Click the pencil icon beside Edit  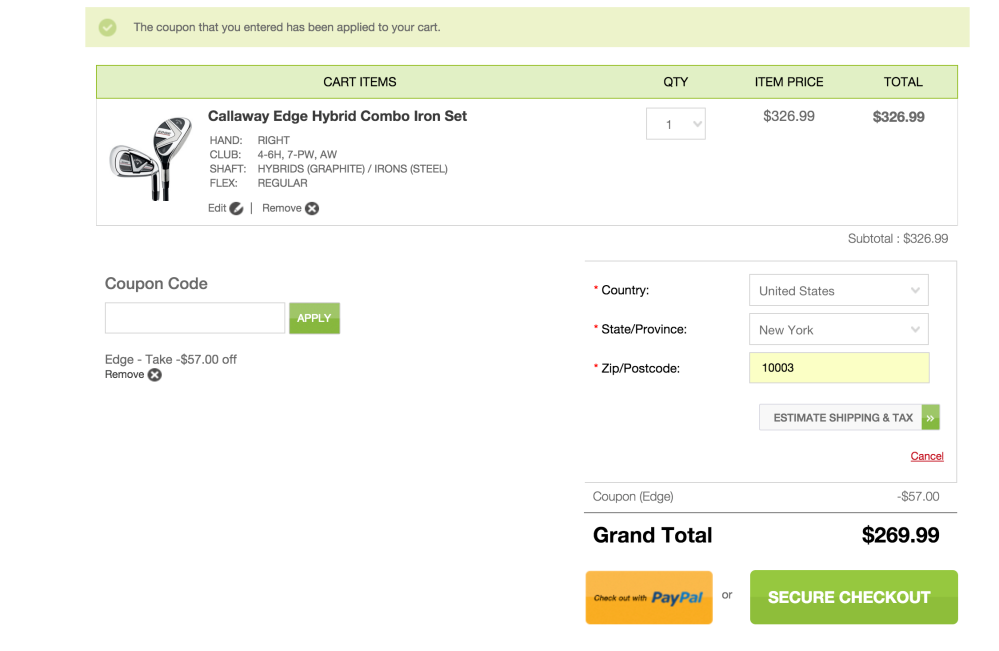pos(236,208)
